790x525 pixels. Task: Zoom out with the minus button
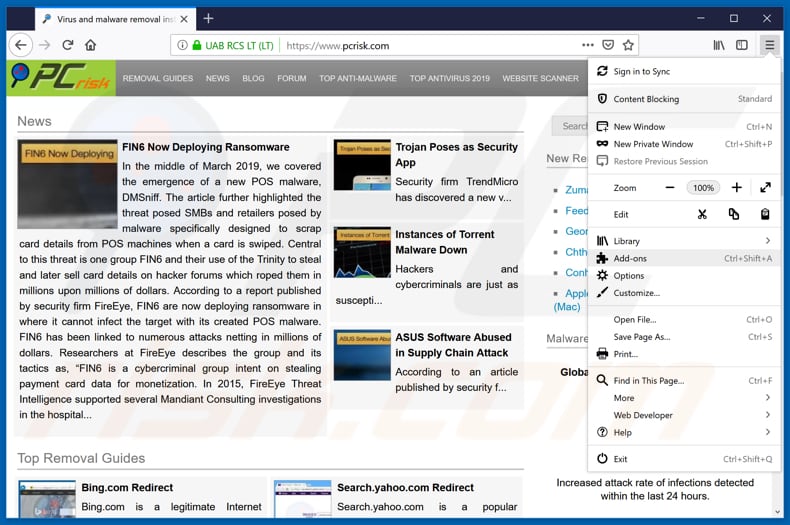[670, 187]
